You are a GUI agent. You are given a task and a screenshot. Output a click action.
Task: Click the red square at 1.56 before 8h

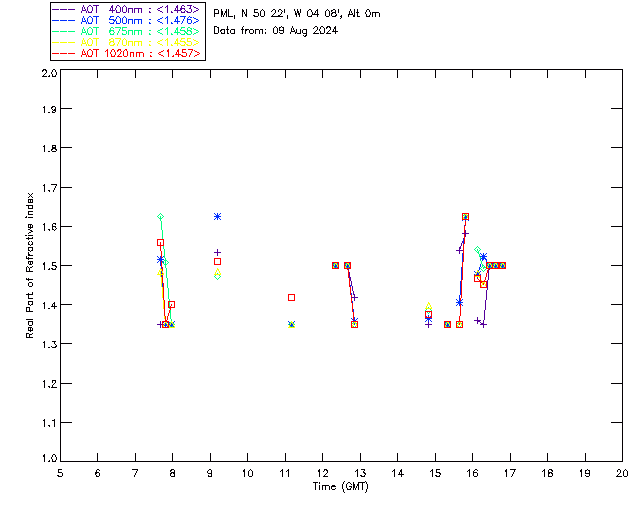pos(160,243)
